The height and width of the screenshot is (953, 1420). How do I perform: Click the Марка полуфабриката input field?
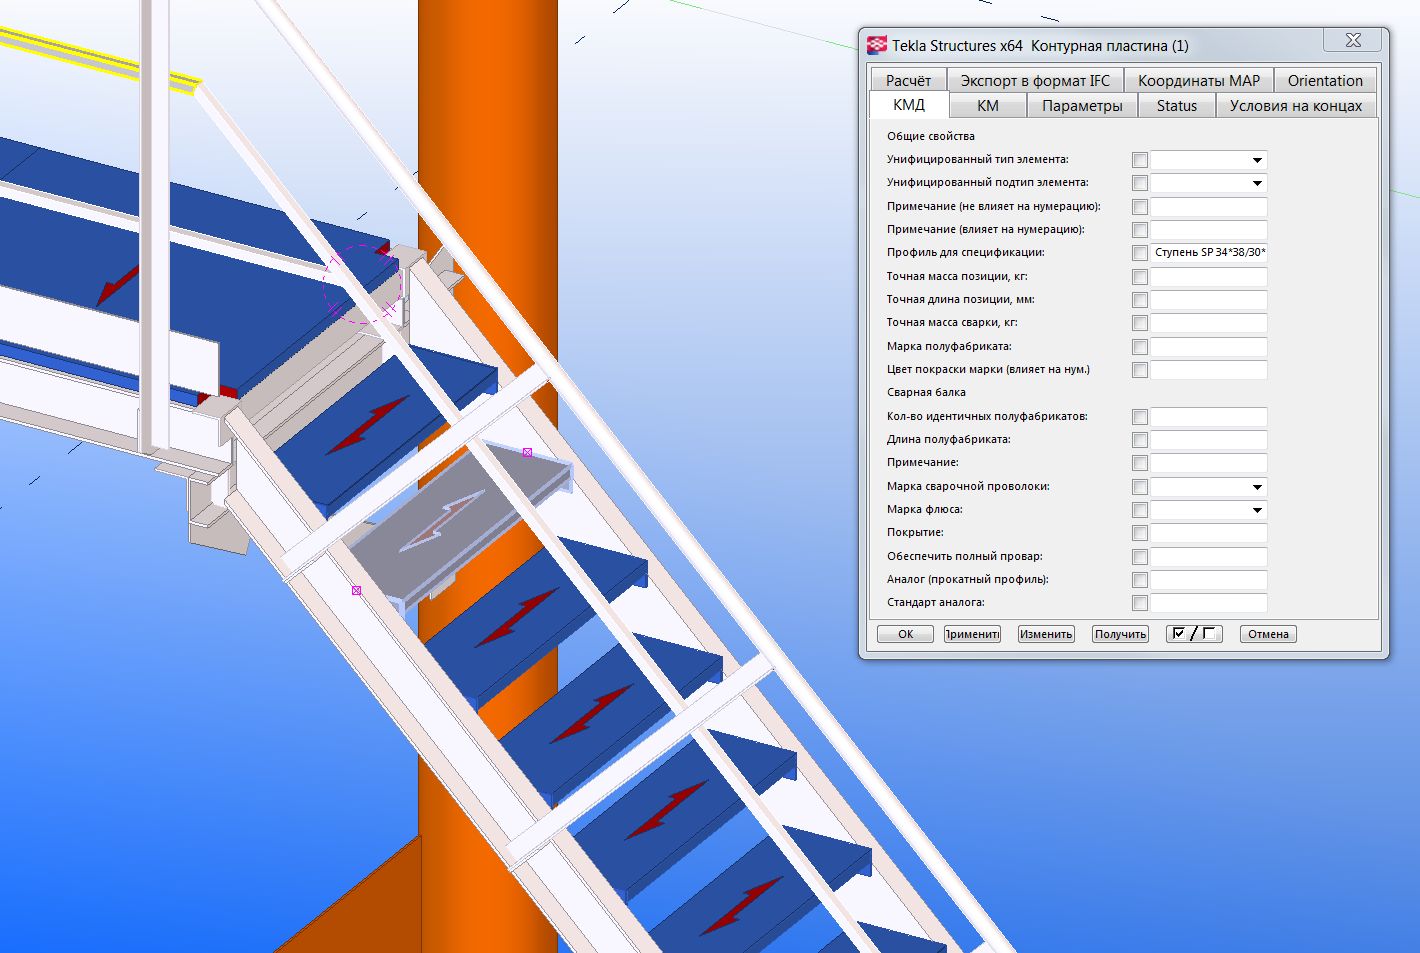pyautogui.click(x=1208, y=347)
